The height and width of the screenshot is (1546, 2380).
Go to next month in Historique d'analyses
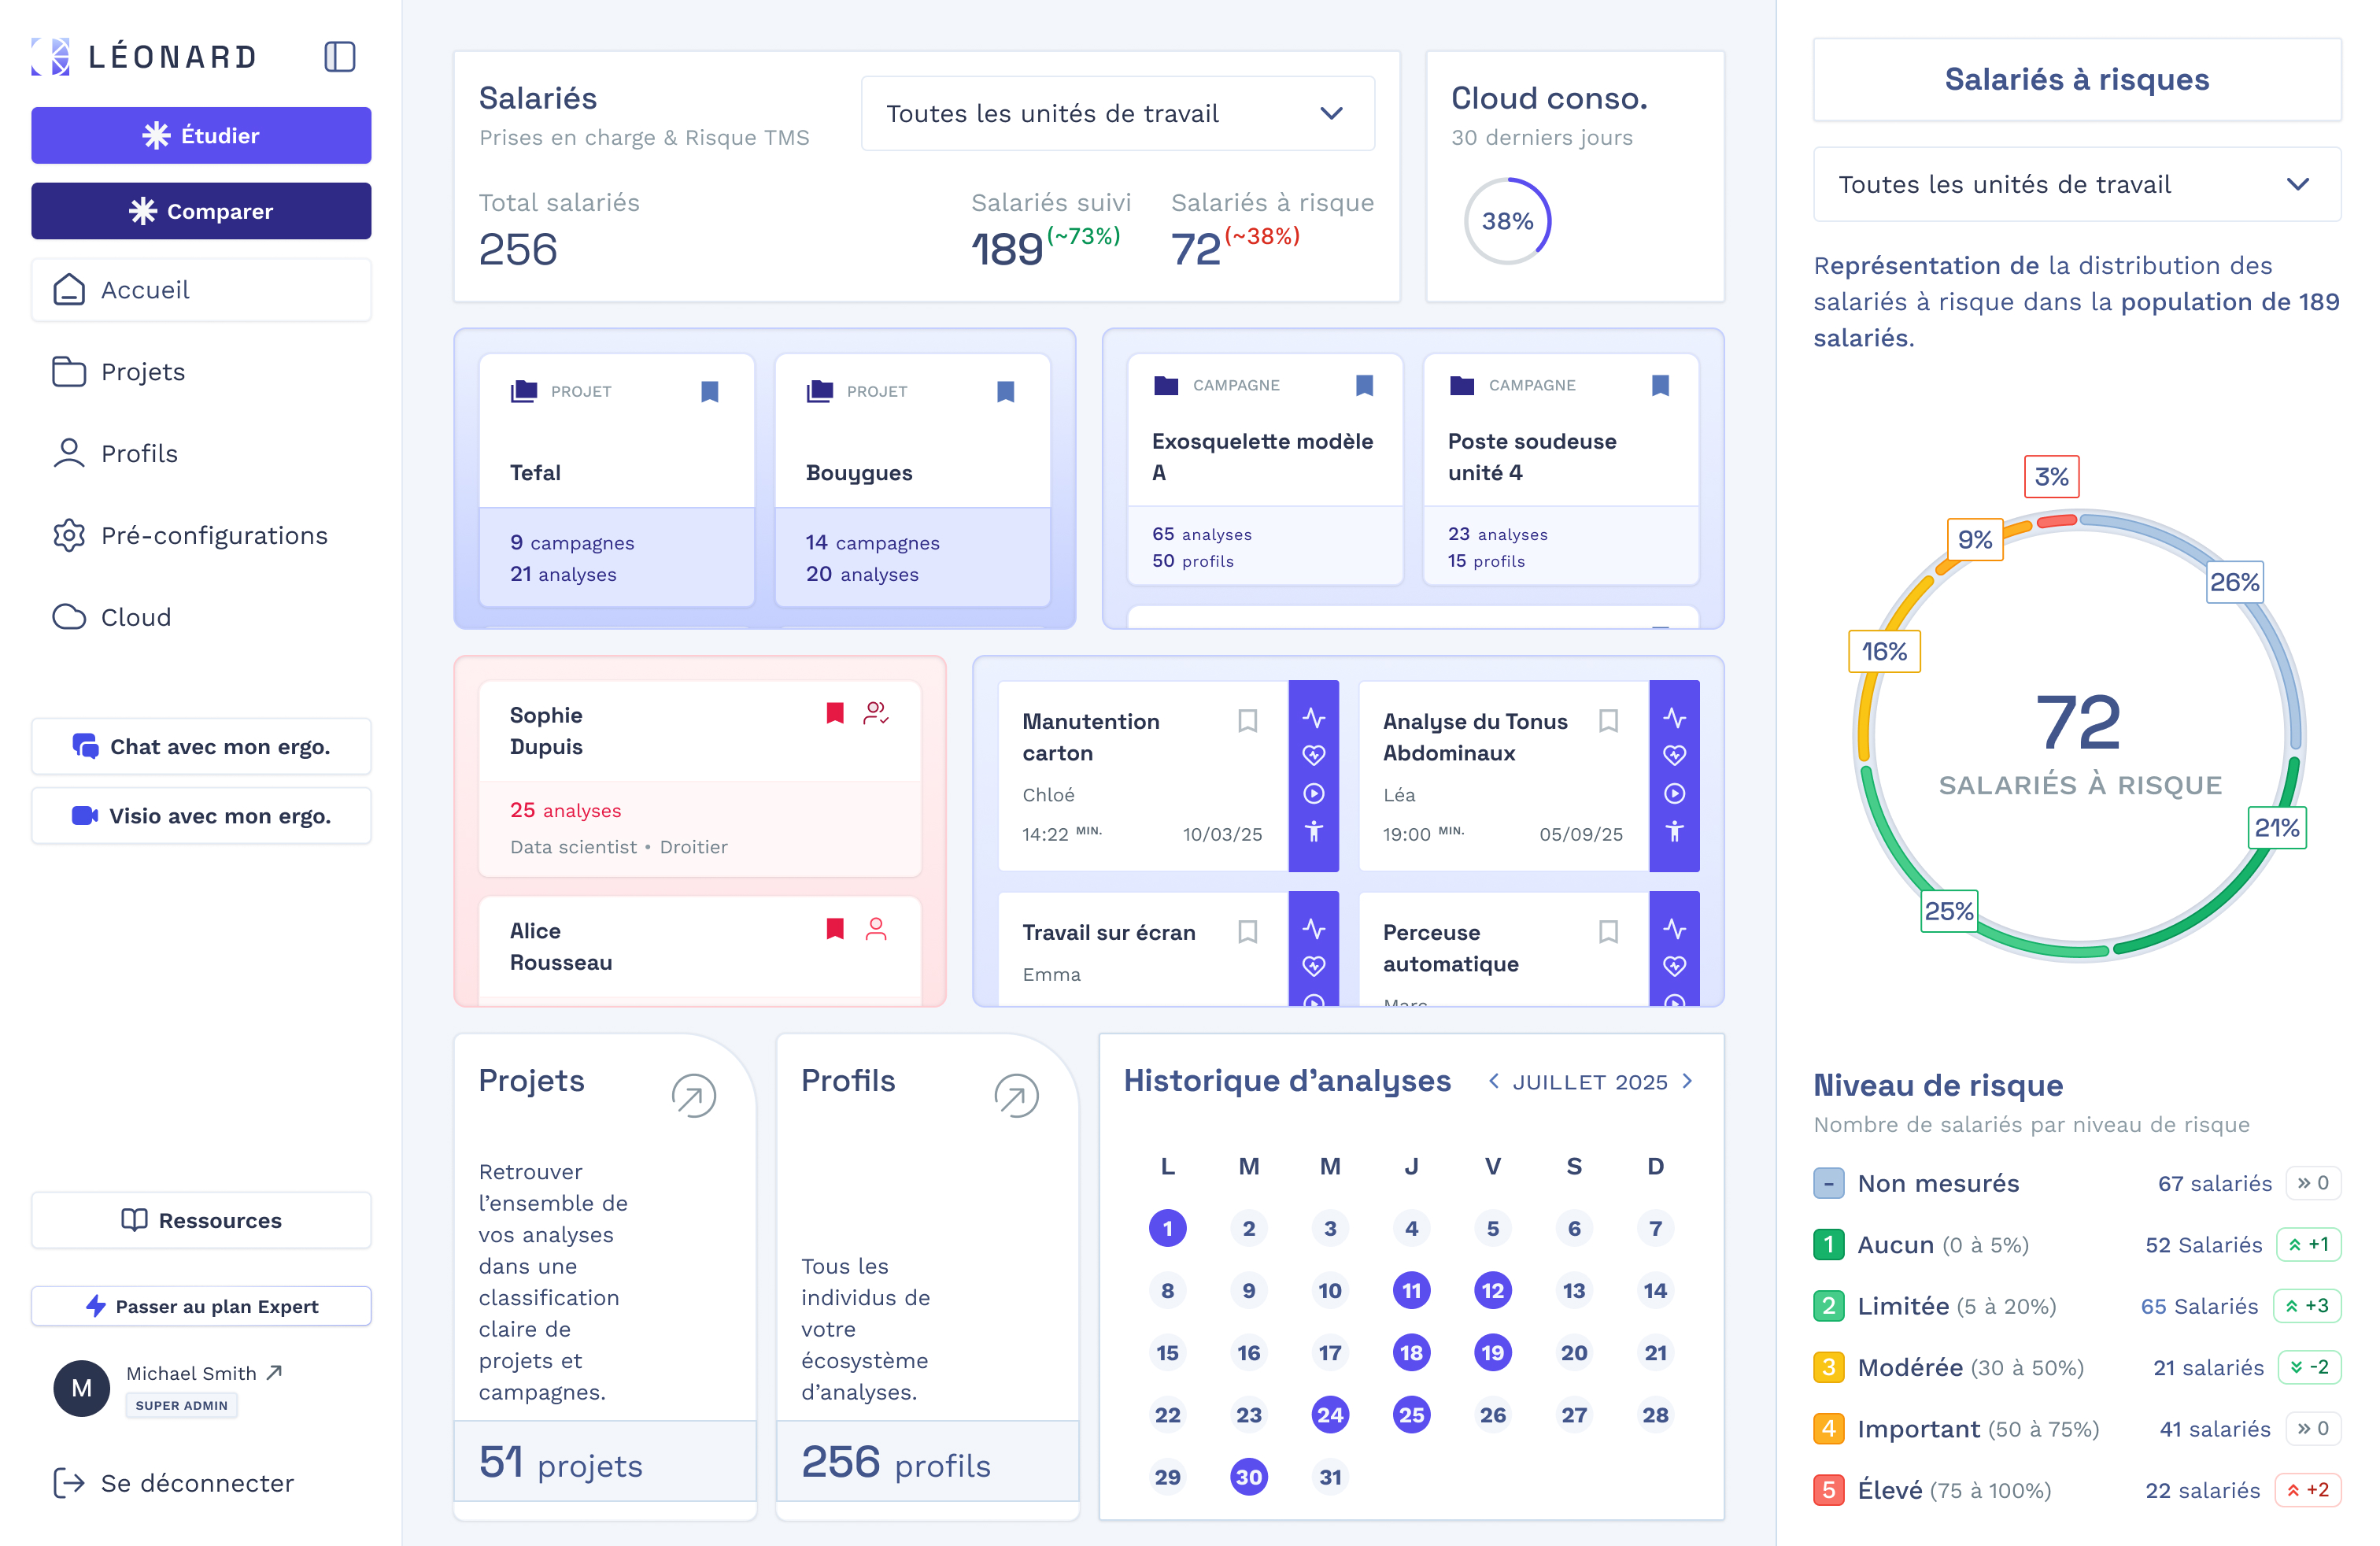(1688, 1081)
